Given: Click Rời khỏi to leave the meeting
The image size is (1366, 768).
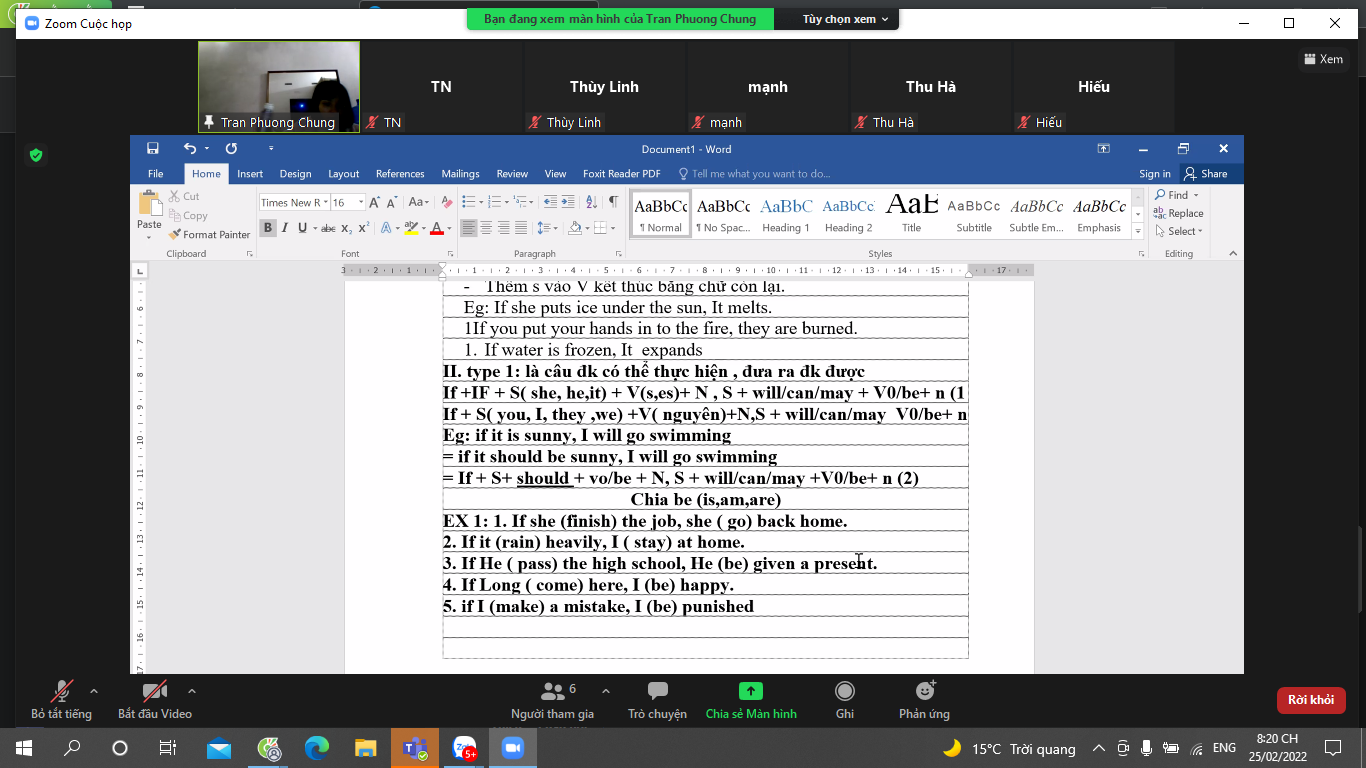Looking at the screenshot, I should [x=1311, y=700].
